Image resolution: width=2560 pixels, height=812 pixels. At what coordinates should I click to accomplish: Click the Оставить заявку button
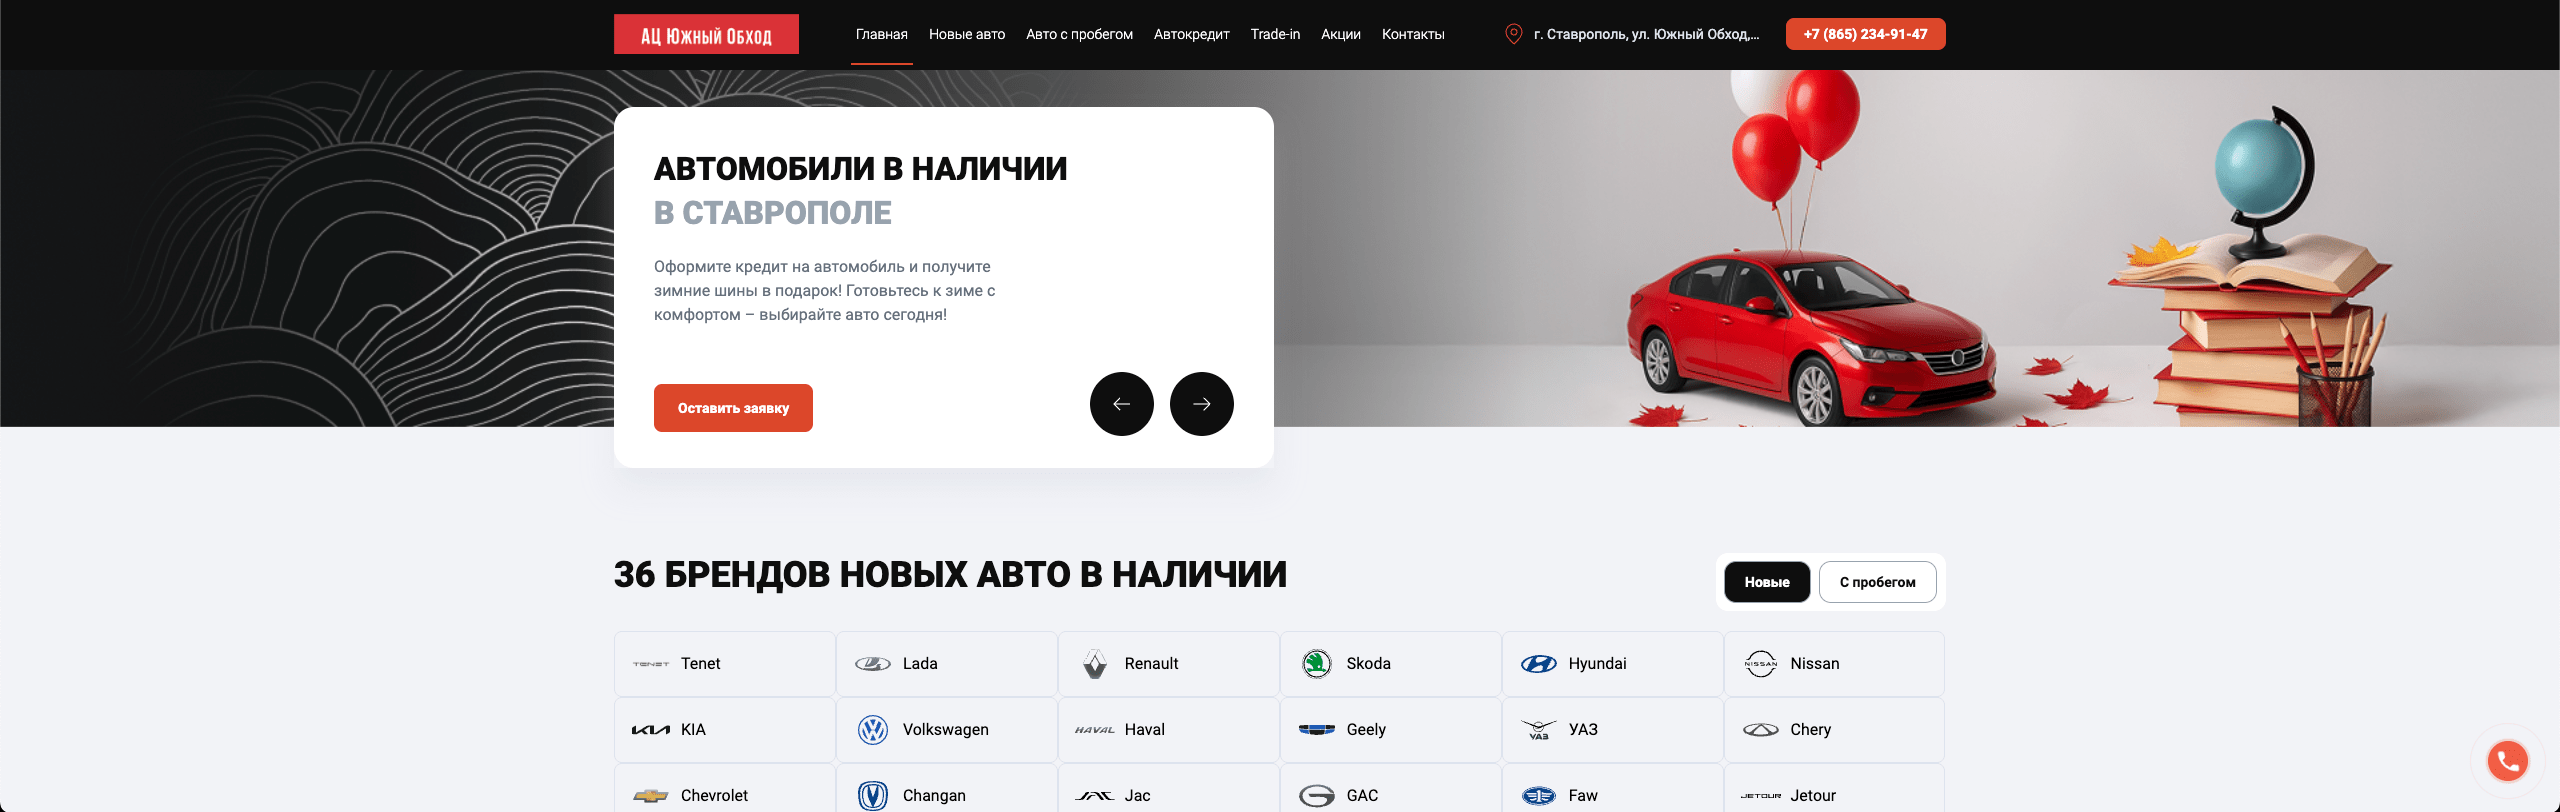pos(733,408)
